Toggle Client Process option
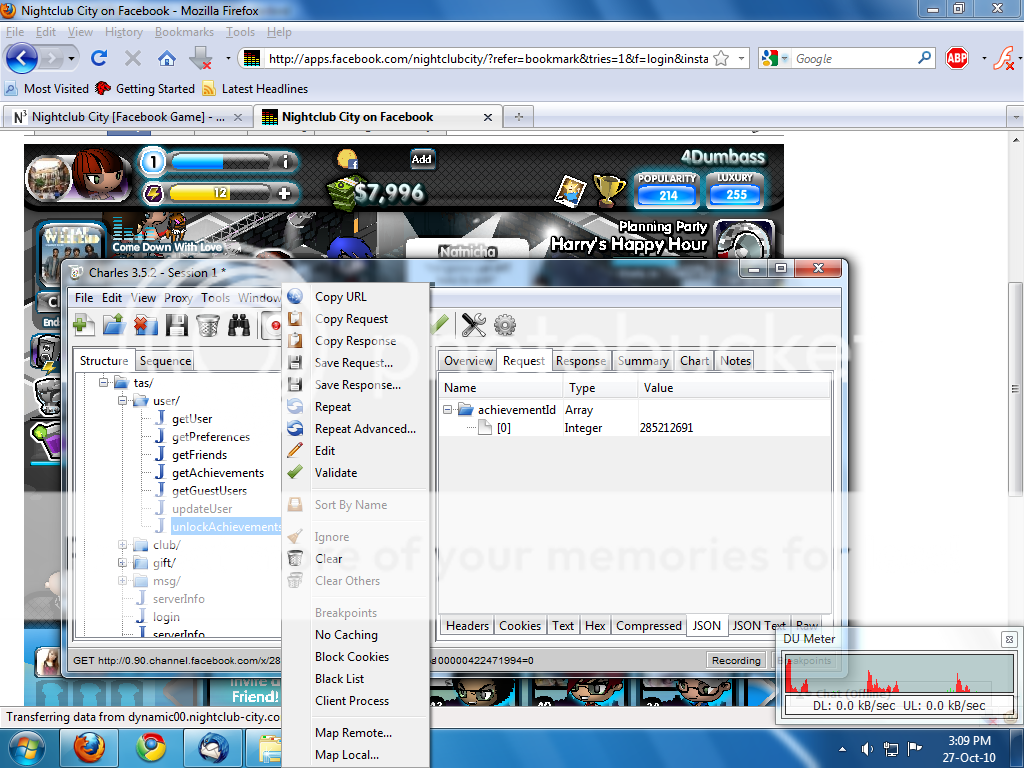Viewport: 1024px width, 768px height. [x=357, y=701]
